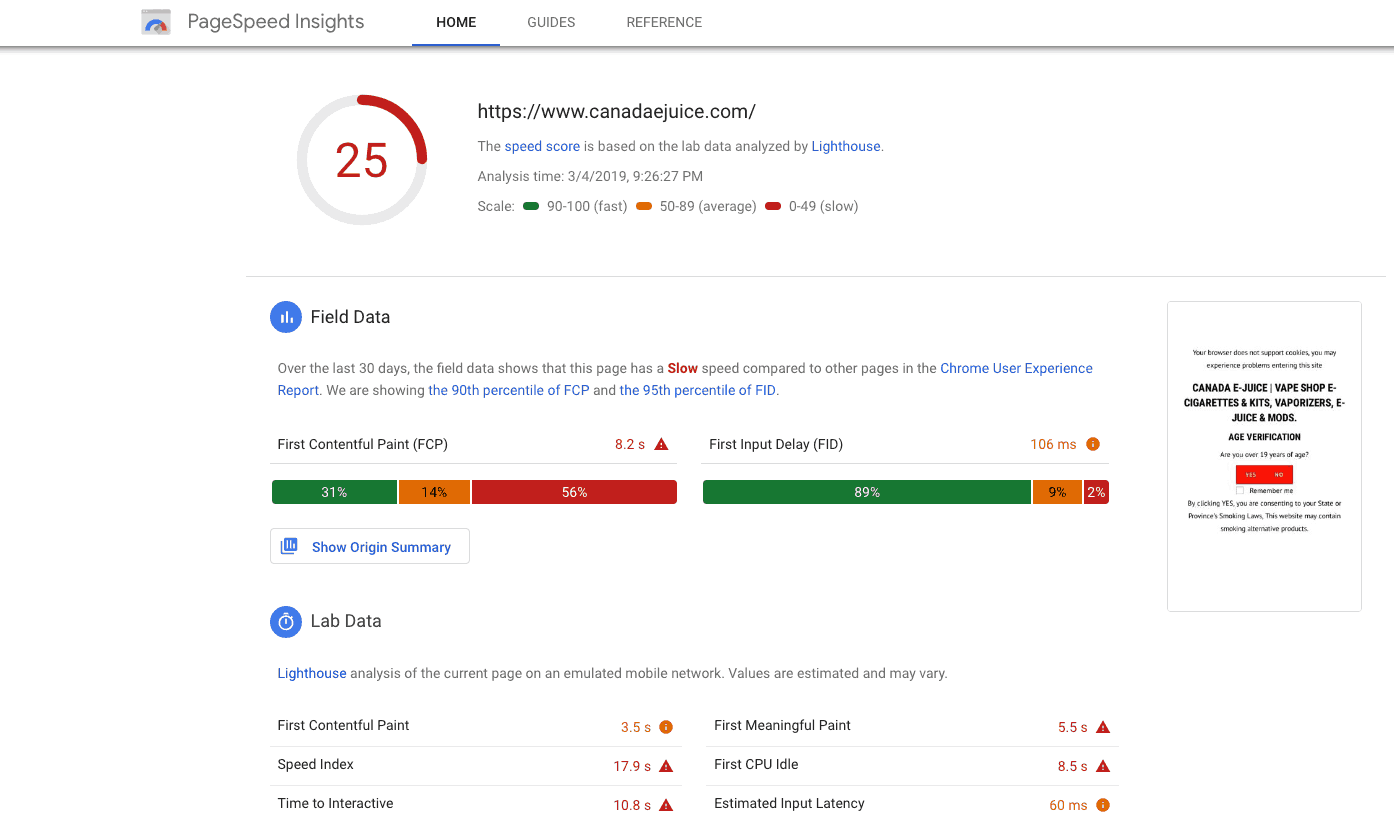Viewport: 1394px width, 824px height.
Task: Click info icon beside Estimated Input Latency
Action: click(1103, 805)
